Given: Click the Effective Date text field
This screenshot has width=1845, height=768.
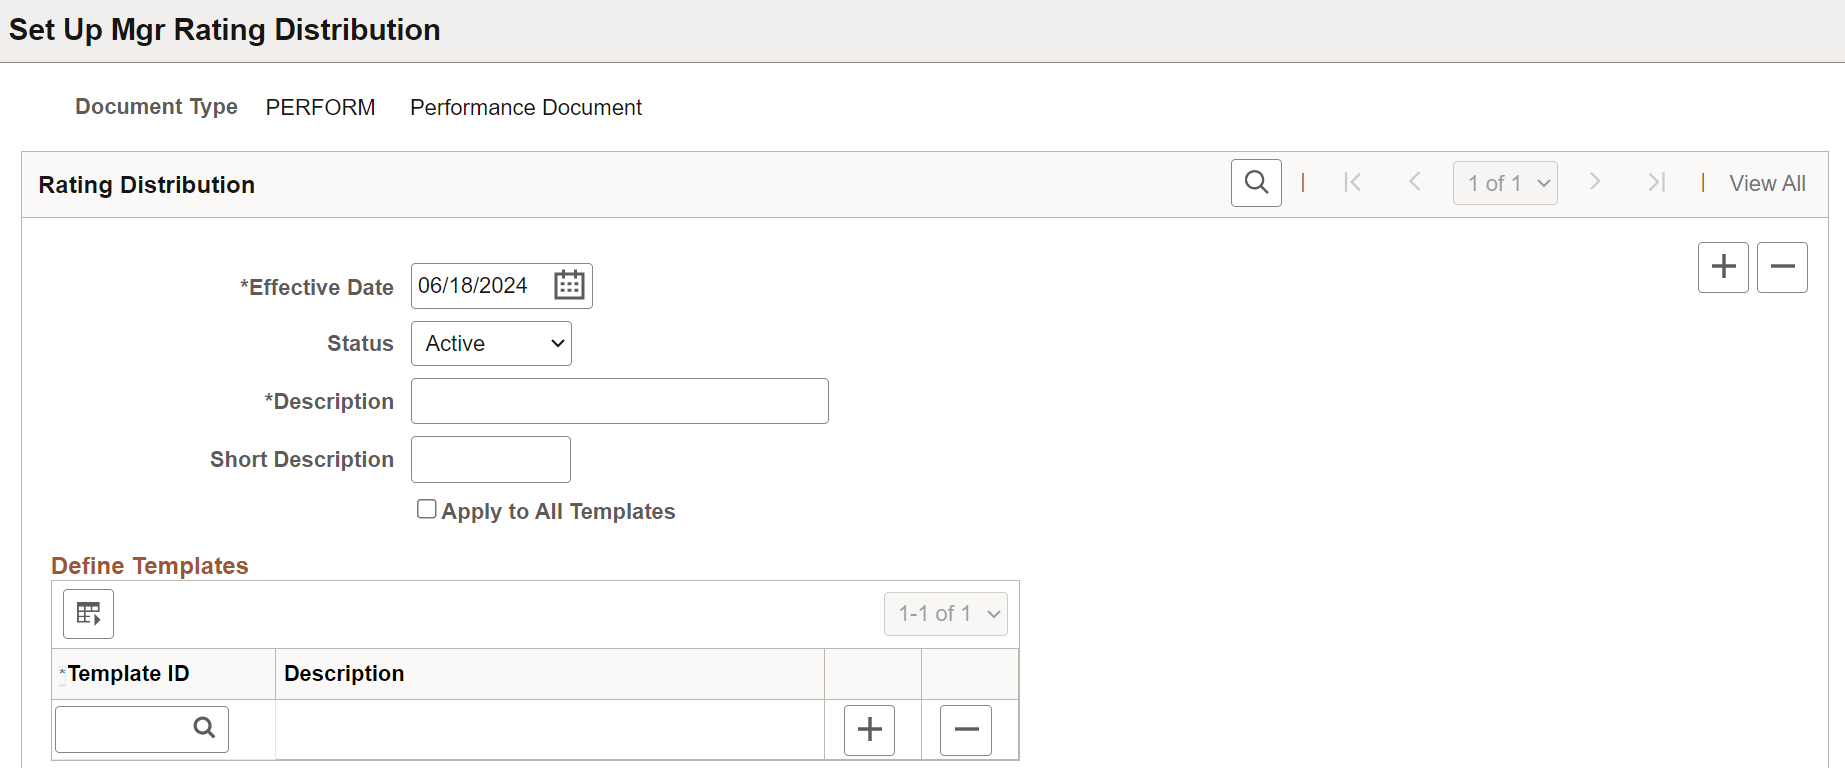Looking at the screenshot, I should click(x=480, y=286).
